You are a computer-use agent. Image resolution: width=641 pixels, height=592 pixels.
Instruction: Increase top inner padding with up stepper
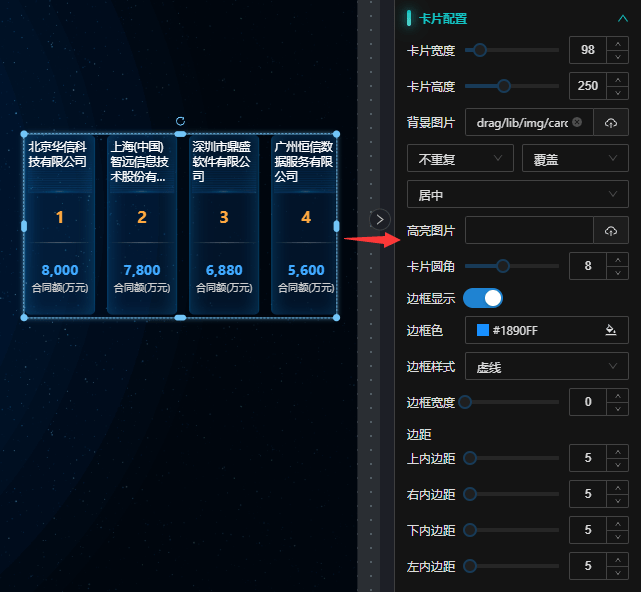618,452
